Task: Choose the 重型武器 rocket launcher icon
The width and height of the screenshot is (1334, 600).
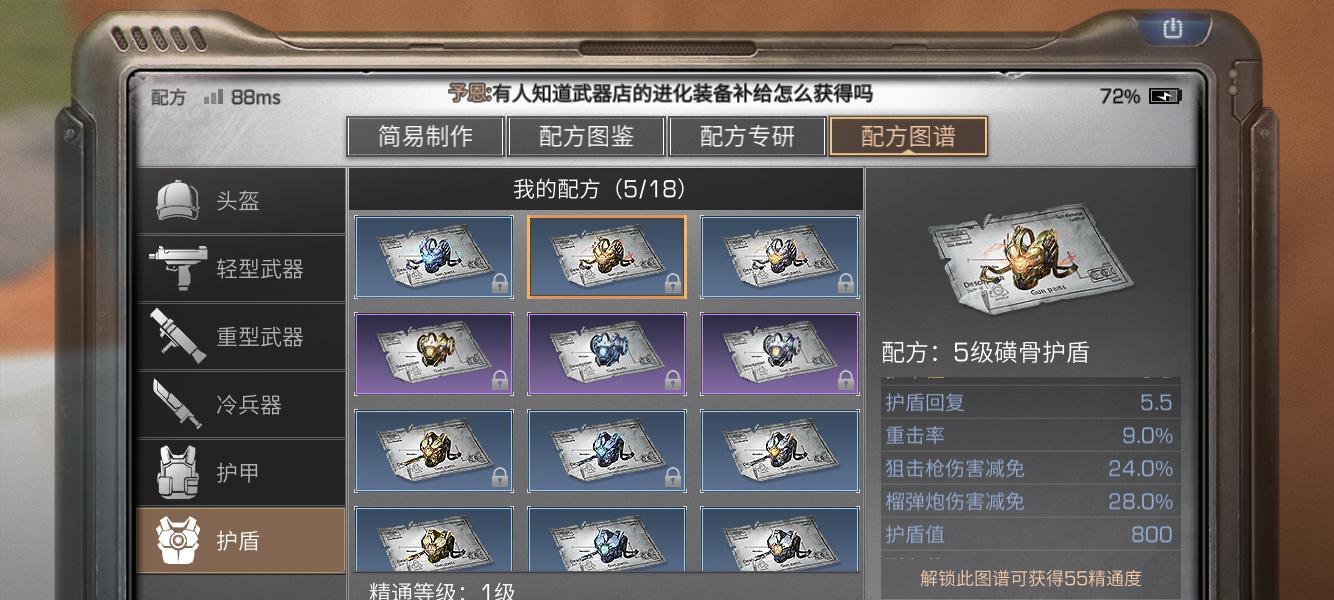Action: 178,337
